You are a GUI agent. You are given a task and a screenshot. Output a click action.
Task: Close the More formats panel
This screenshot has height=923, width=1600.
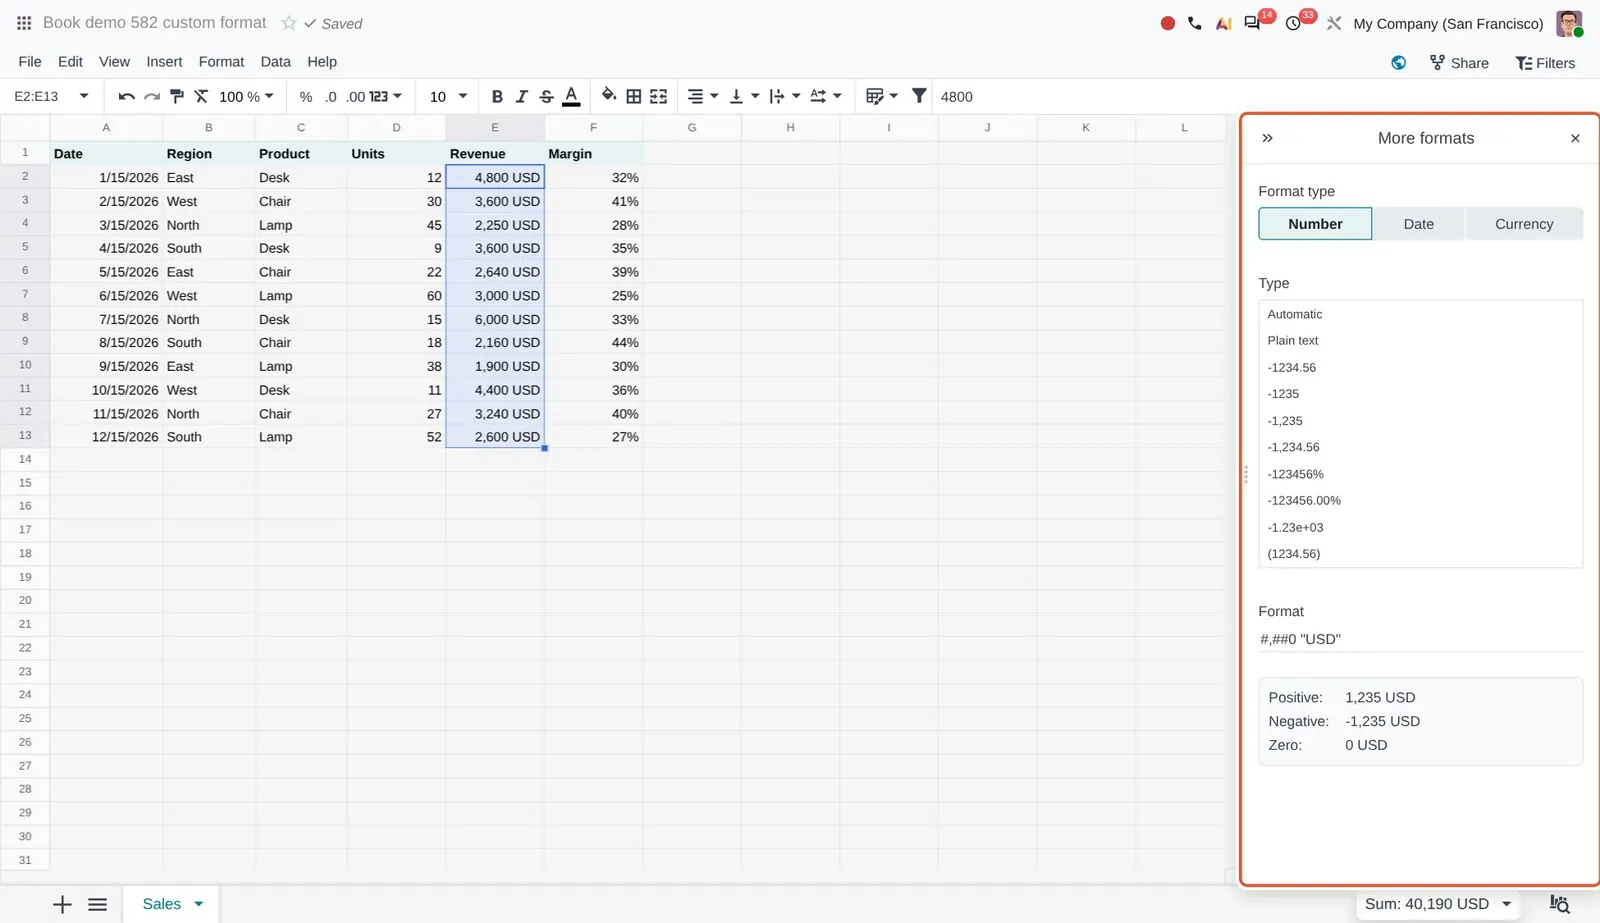1575,138
